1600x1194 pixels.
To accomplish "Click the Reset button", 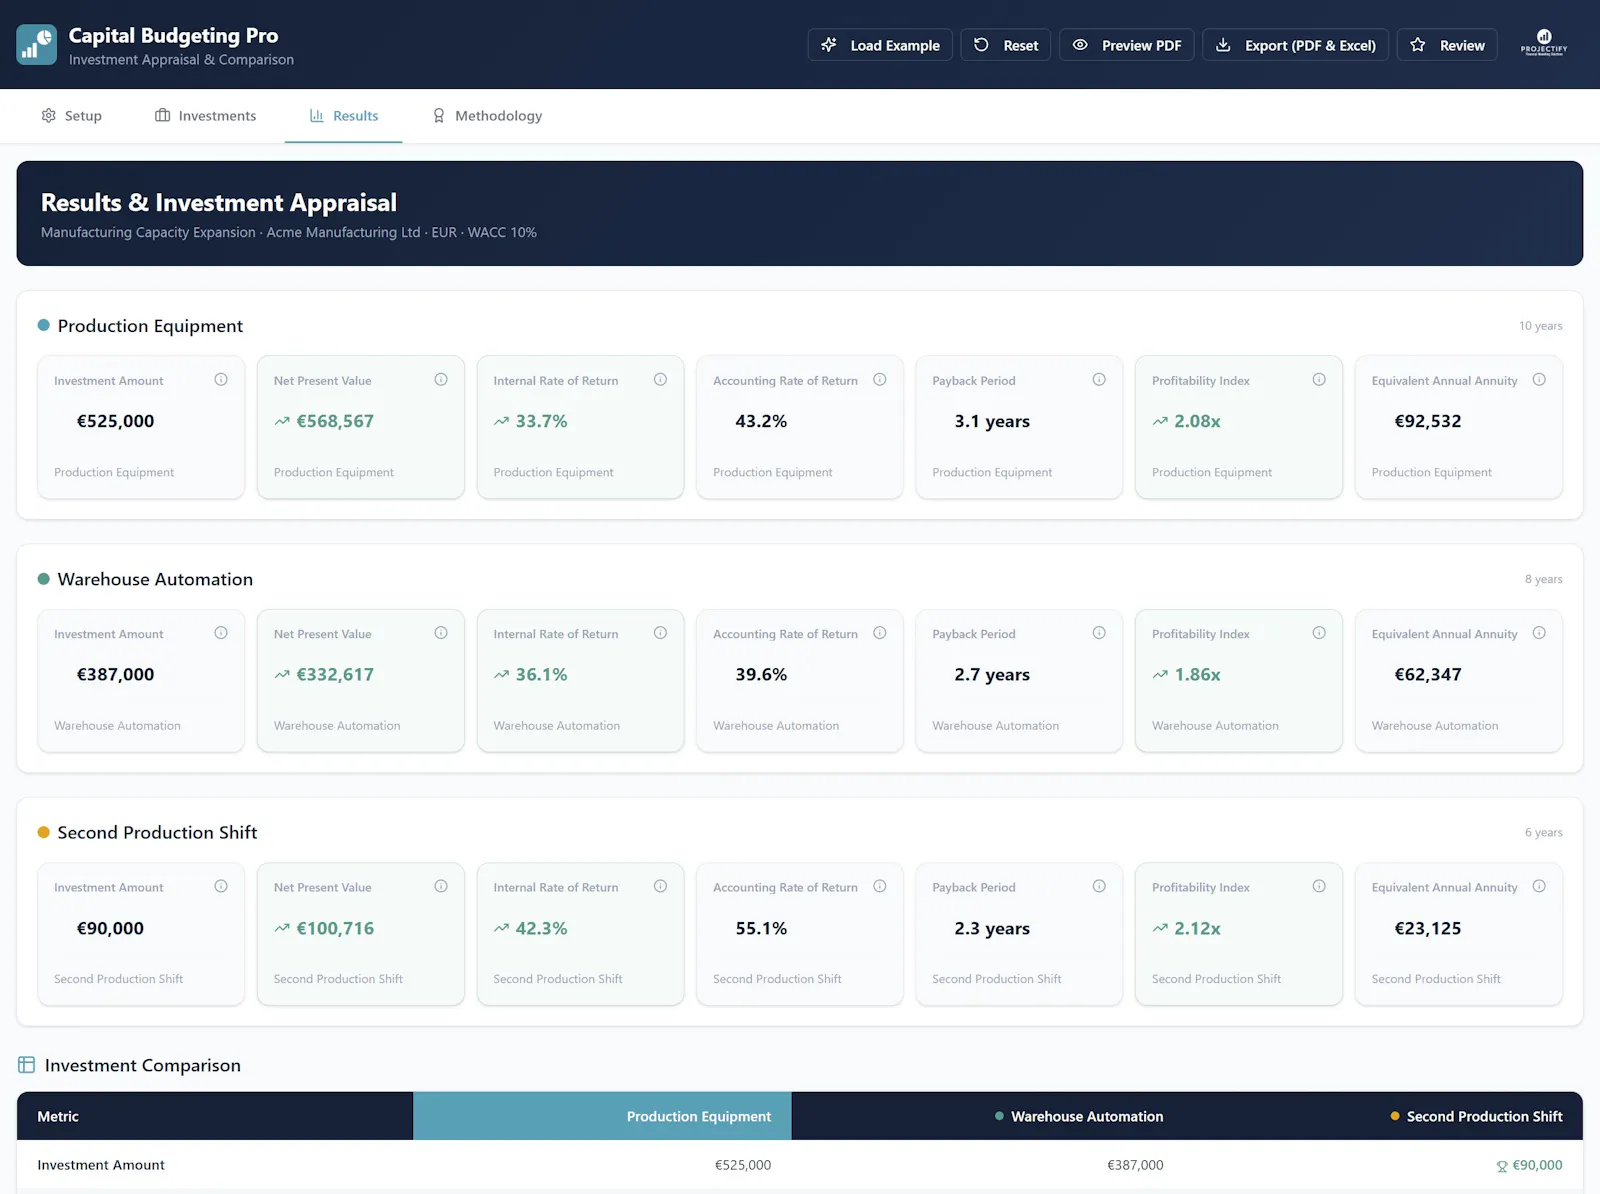I will pos(1006,45).
